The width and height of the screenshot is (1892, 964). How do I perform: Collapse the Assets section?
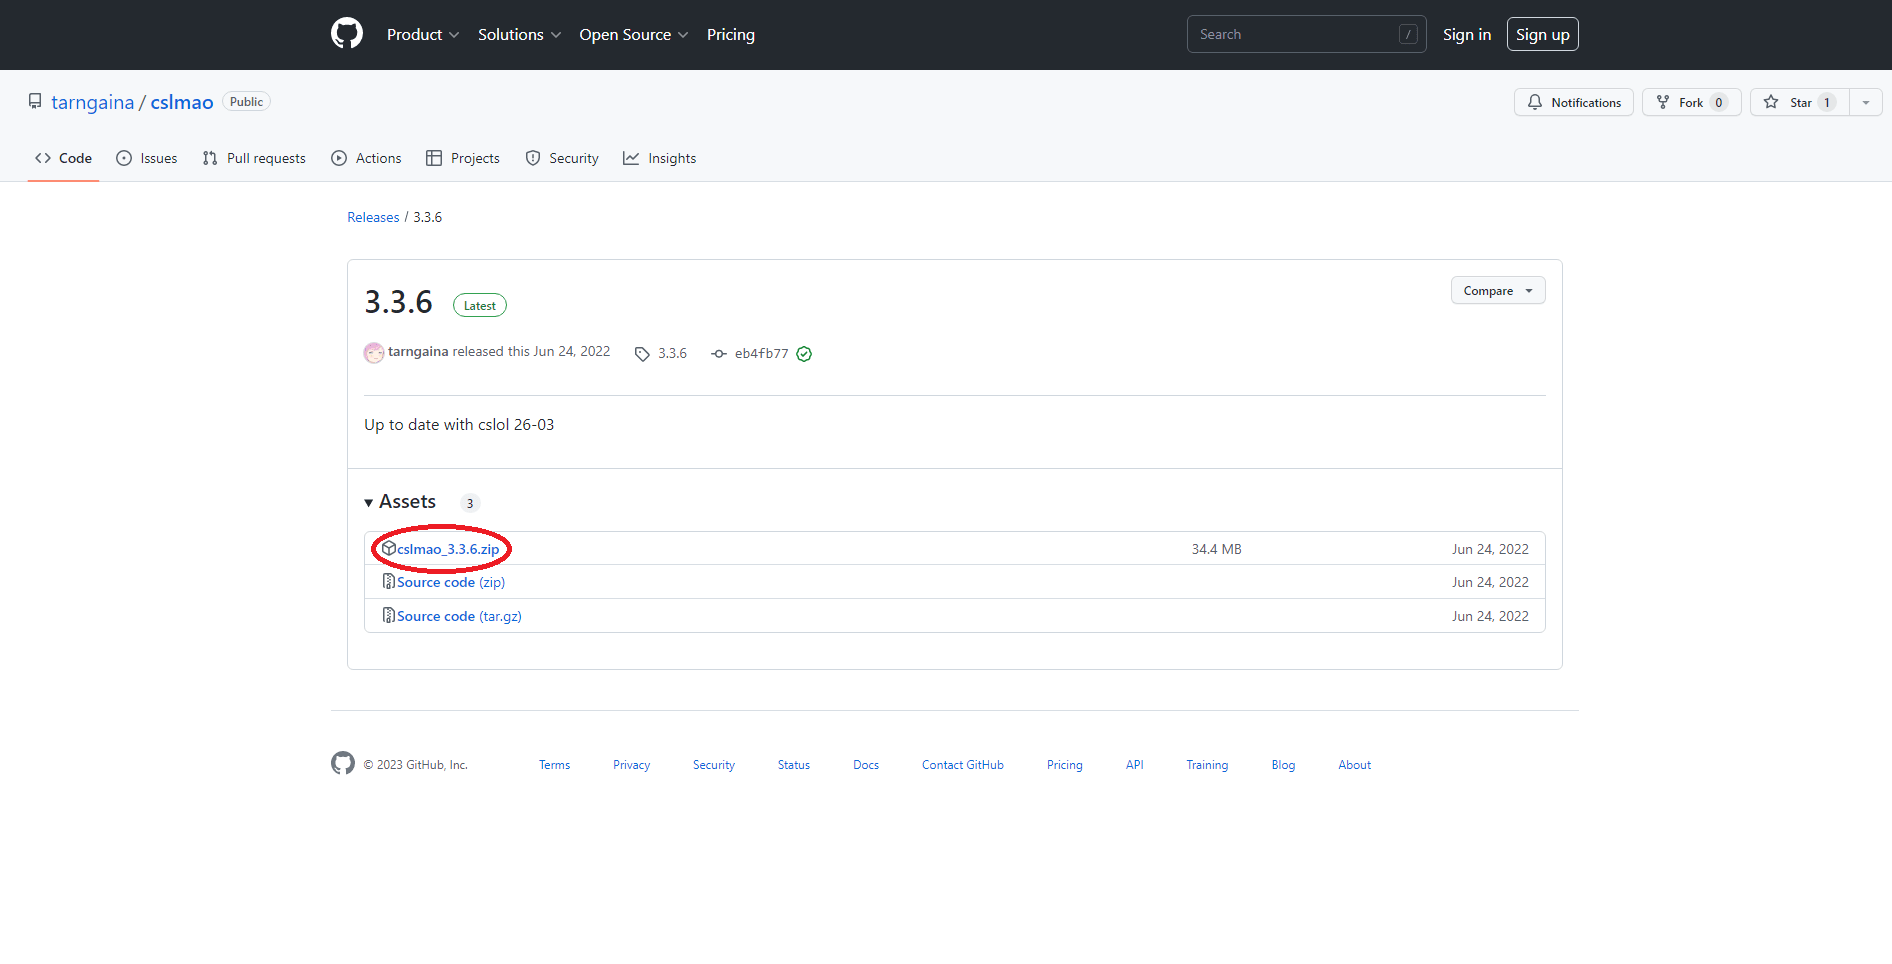pos(401,502)
